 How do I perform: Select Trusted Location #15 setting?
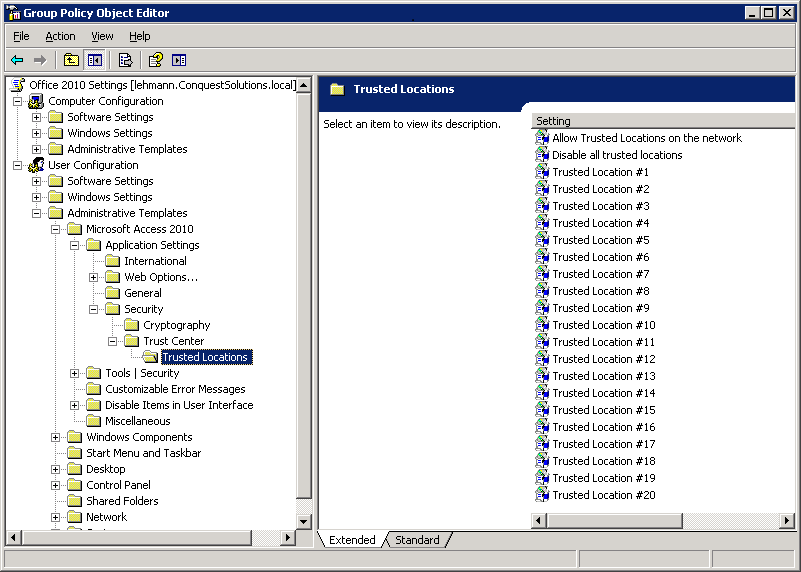604,410
